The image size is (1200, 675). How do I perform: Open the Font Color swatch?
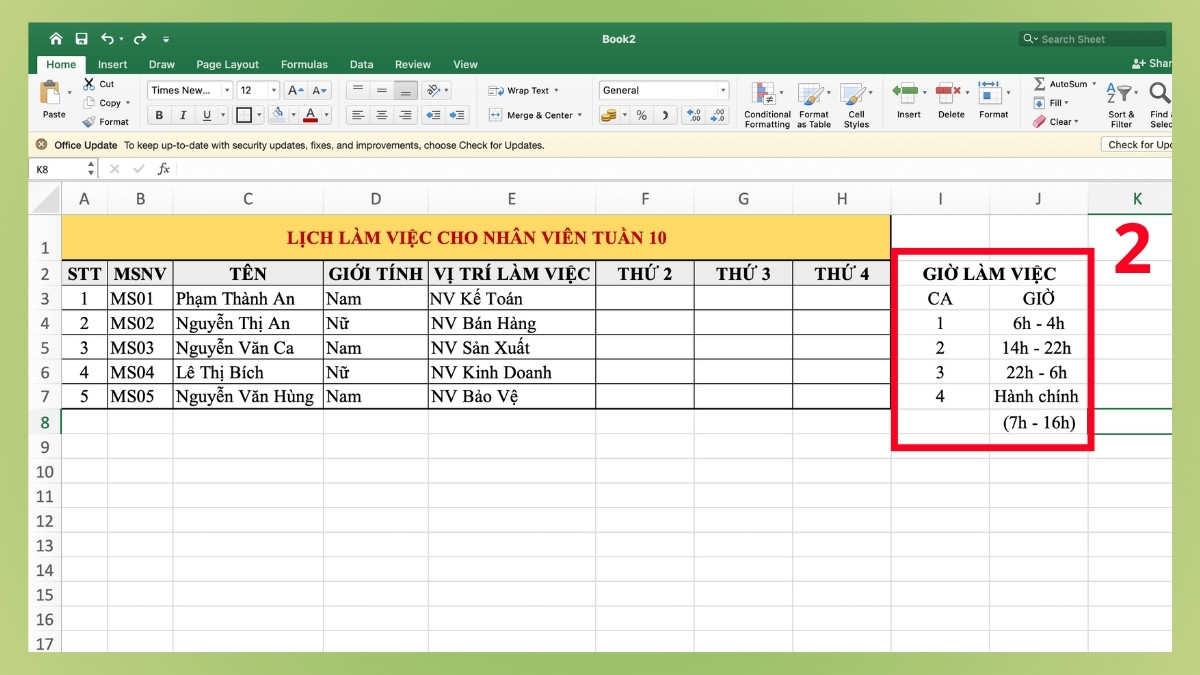(313, 114)
